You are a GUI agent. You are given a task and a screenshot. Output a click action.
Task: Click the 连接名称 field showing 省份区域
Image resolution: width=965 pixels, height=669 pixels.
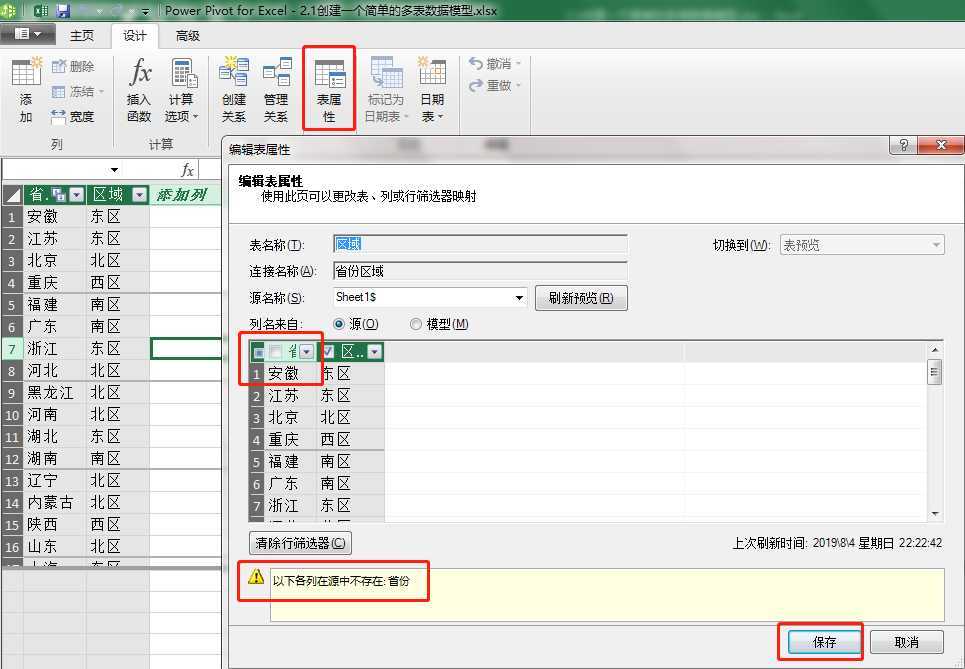tap(480, 271)
